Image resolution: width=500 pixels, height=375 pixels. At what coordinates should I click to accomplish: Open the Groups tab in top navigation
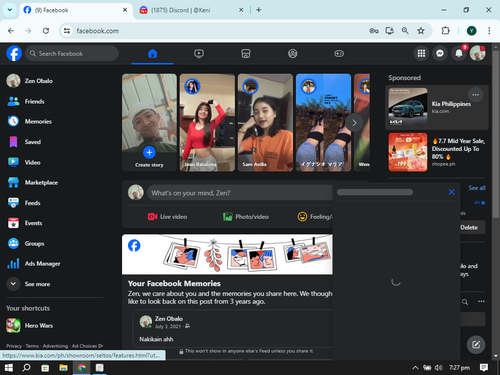(292, 53)
